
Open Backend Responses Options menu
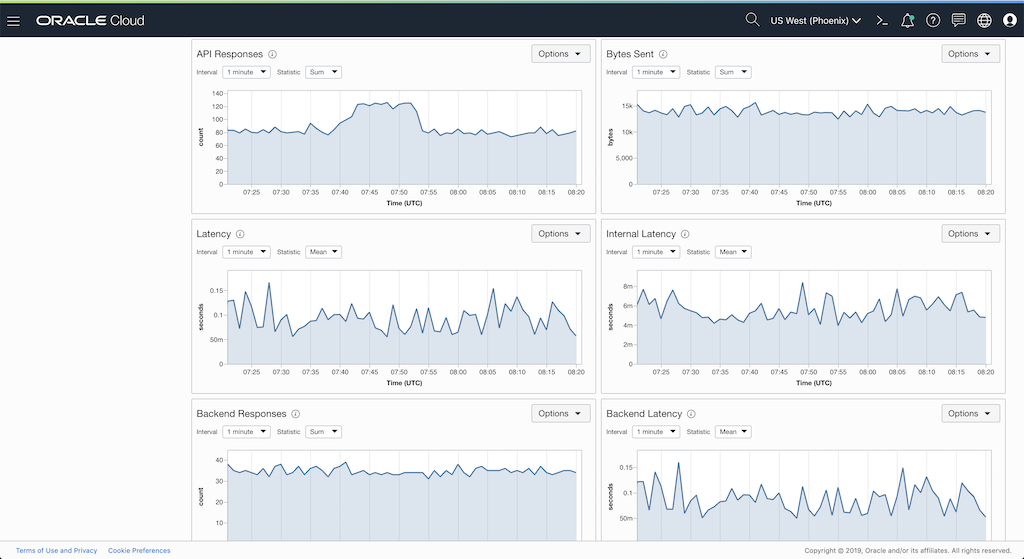(560, 414)
